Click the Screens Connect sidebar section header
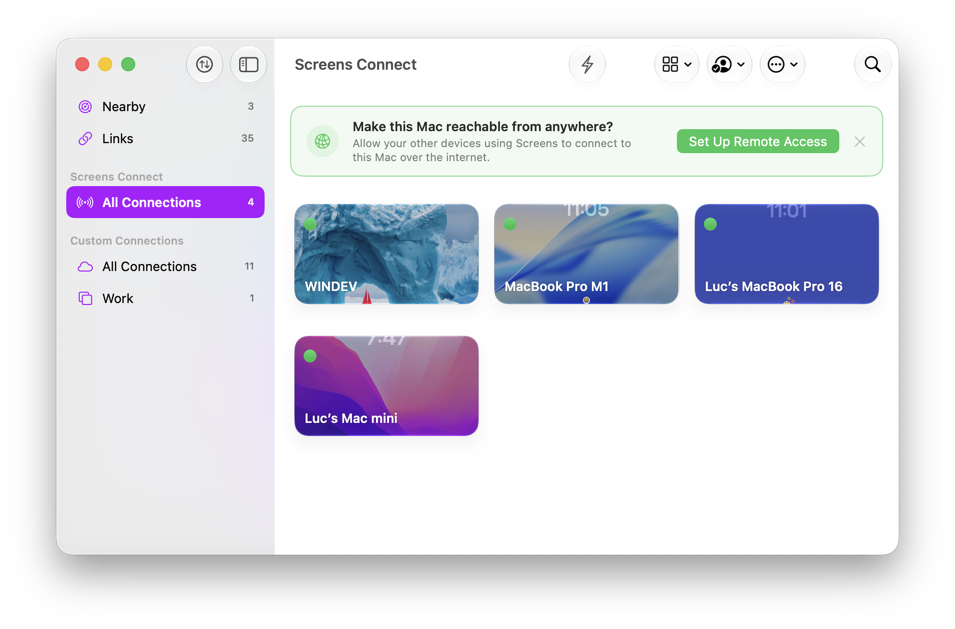The height and width of the screenshot is (629, 955). click(x=116, y=177)
